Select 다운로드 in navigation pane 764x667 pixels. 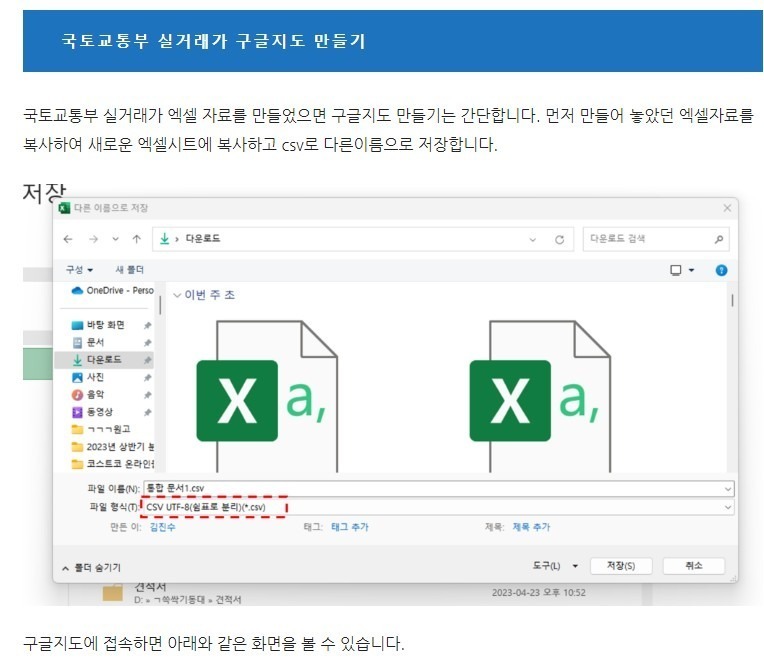click(x=104, y=360)
